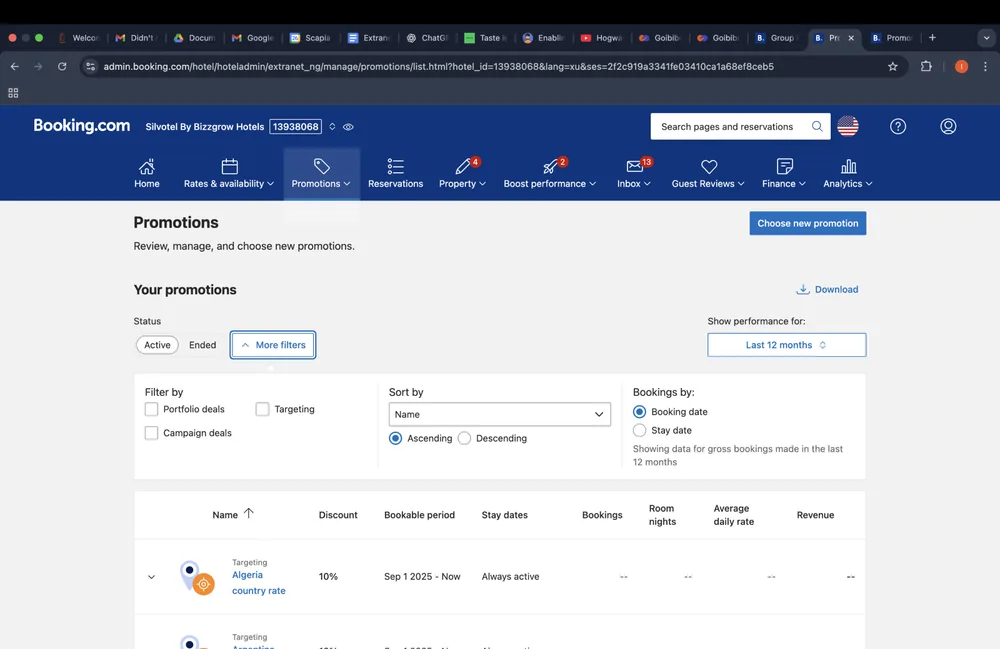Click the Revenue column header

point(815,515)
